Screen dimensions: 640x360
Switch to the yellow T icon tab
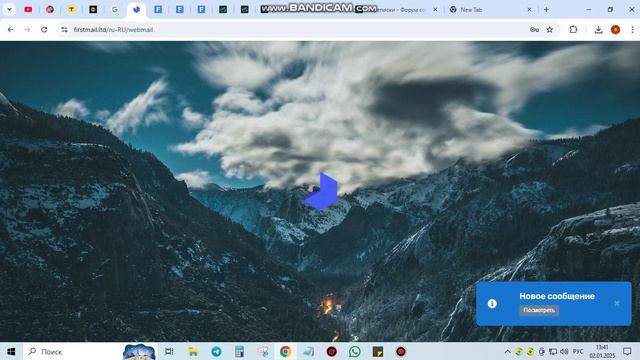pyautogui.click(x=71, y=9)
